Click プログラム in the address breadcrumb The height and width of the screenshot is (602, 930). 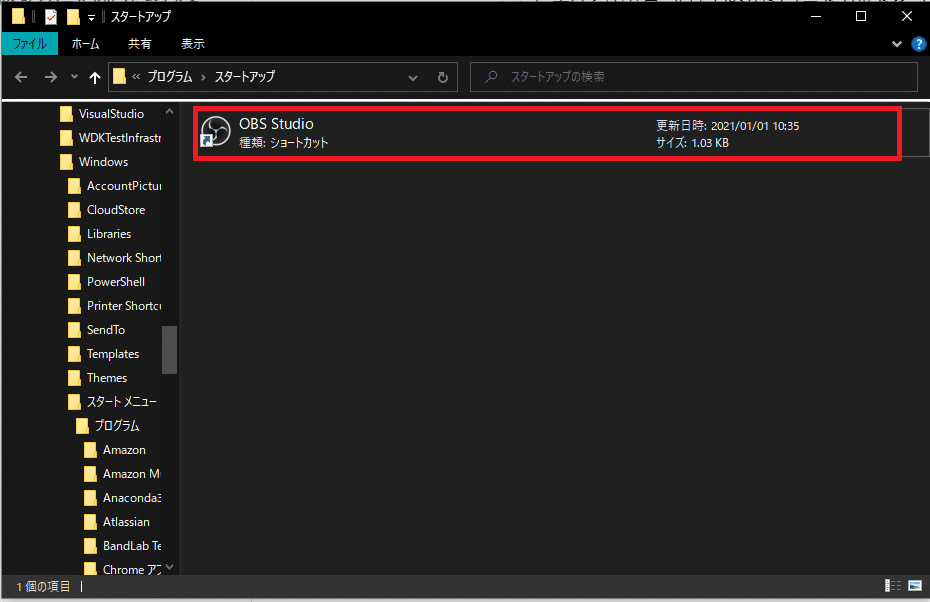(x=170, y=77)
